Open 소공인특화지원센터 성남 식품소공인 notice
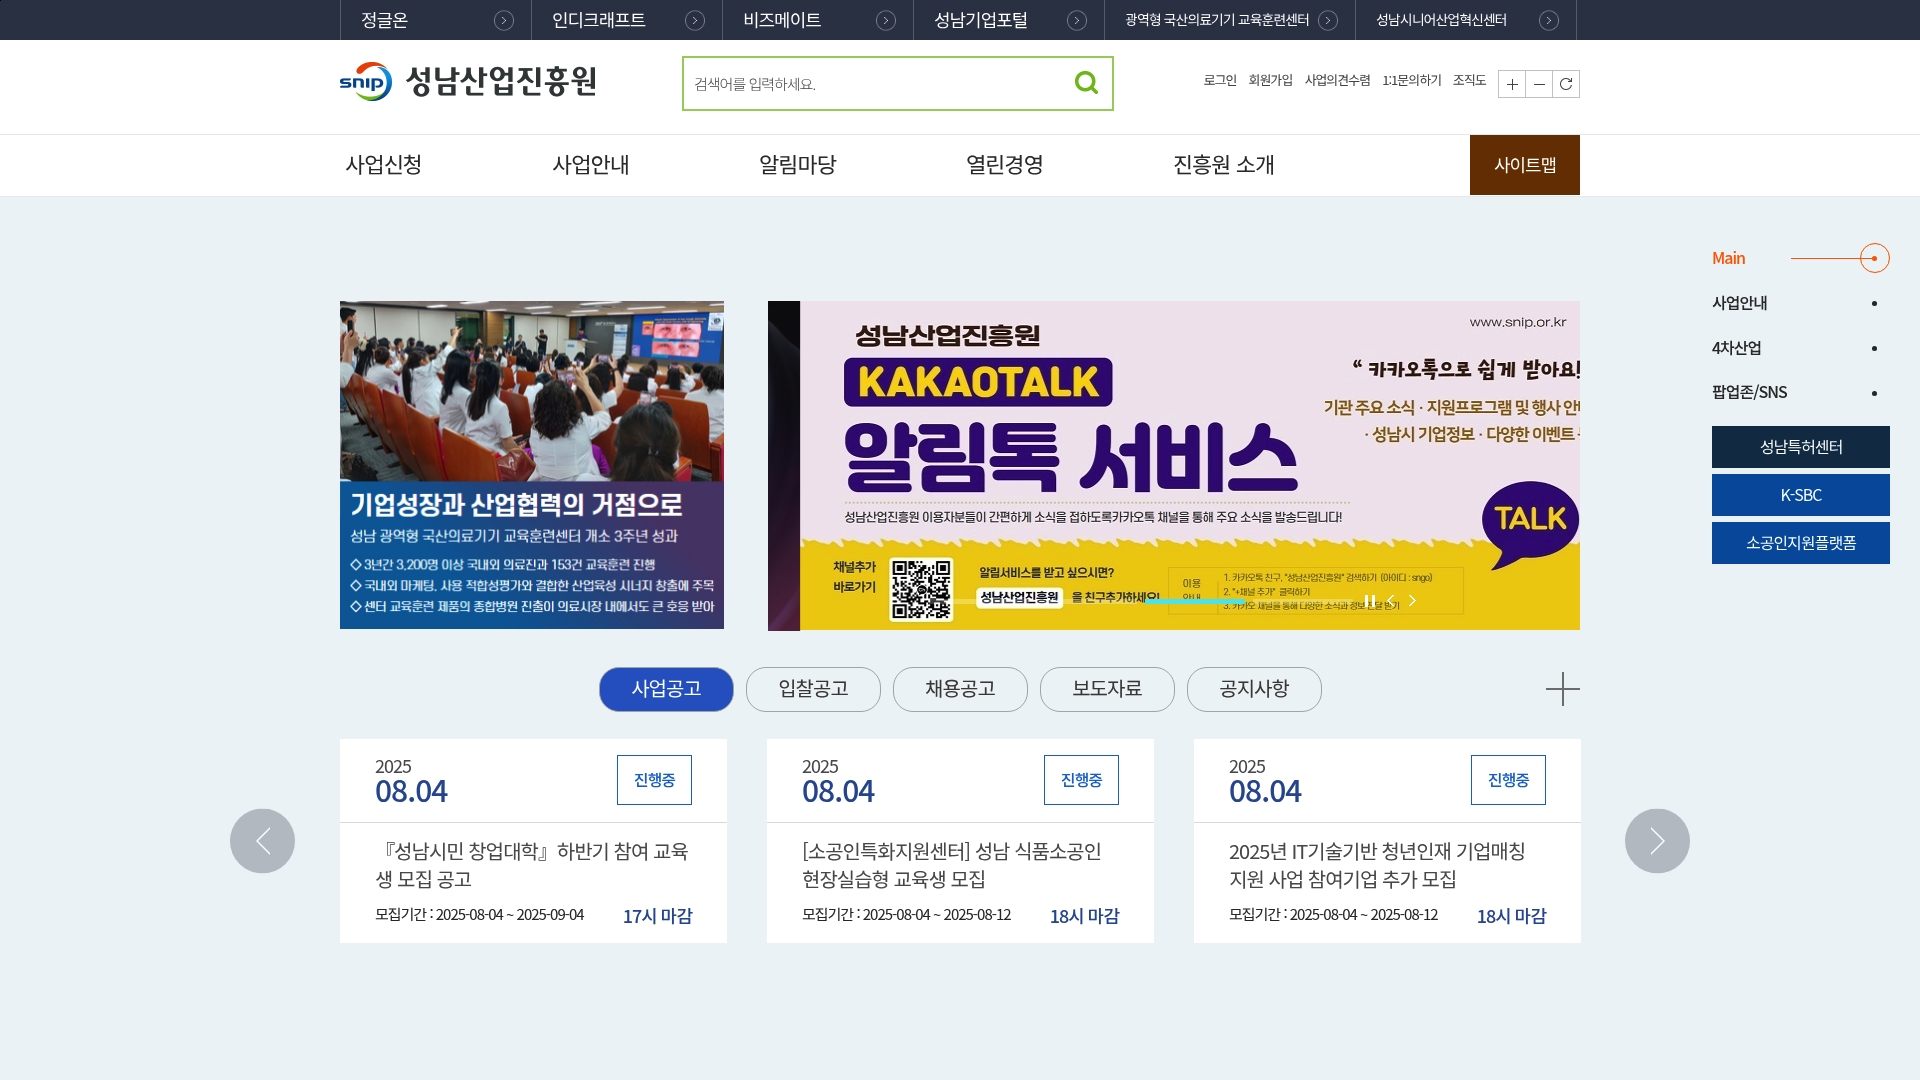 (952, 865)
